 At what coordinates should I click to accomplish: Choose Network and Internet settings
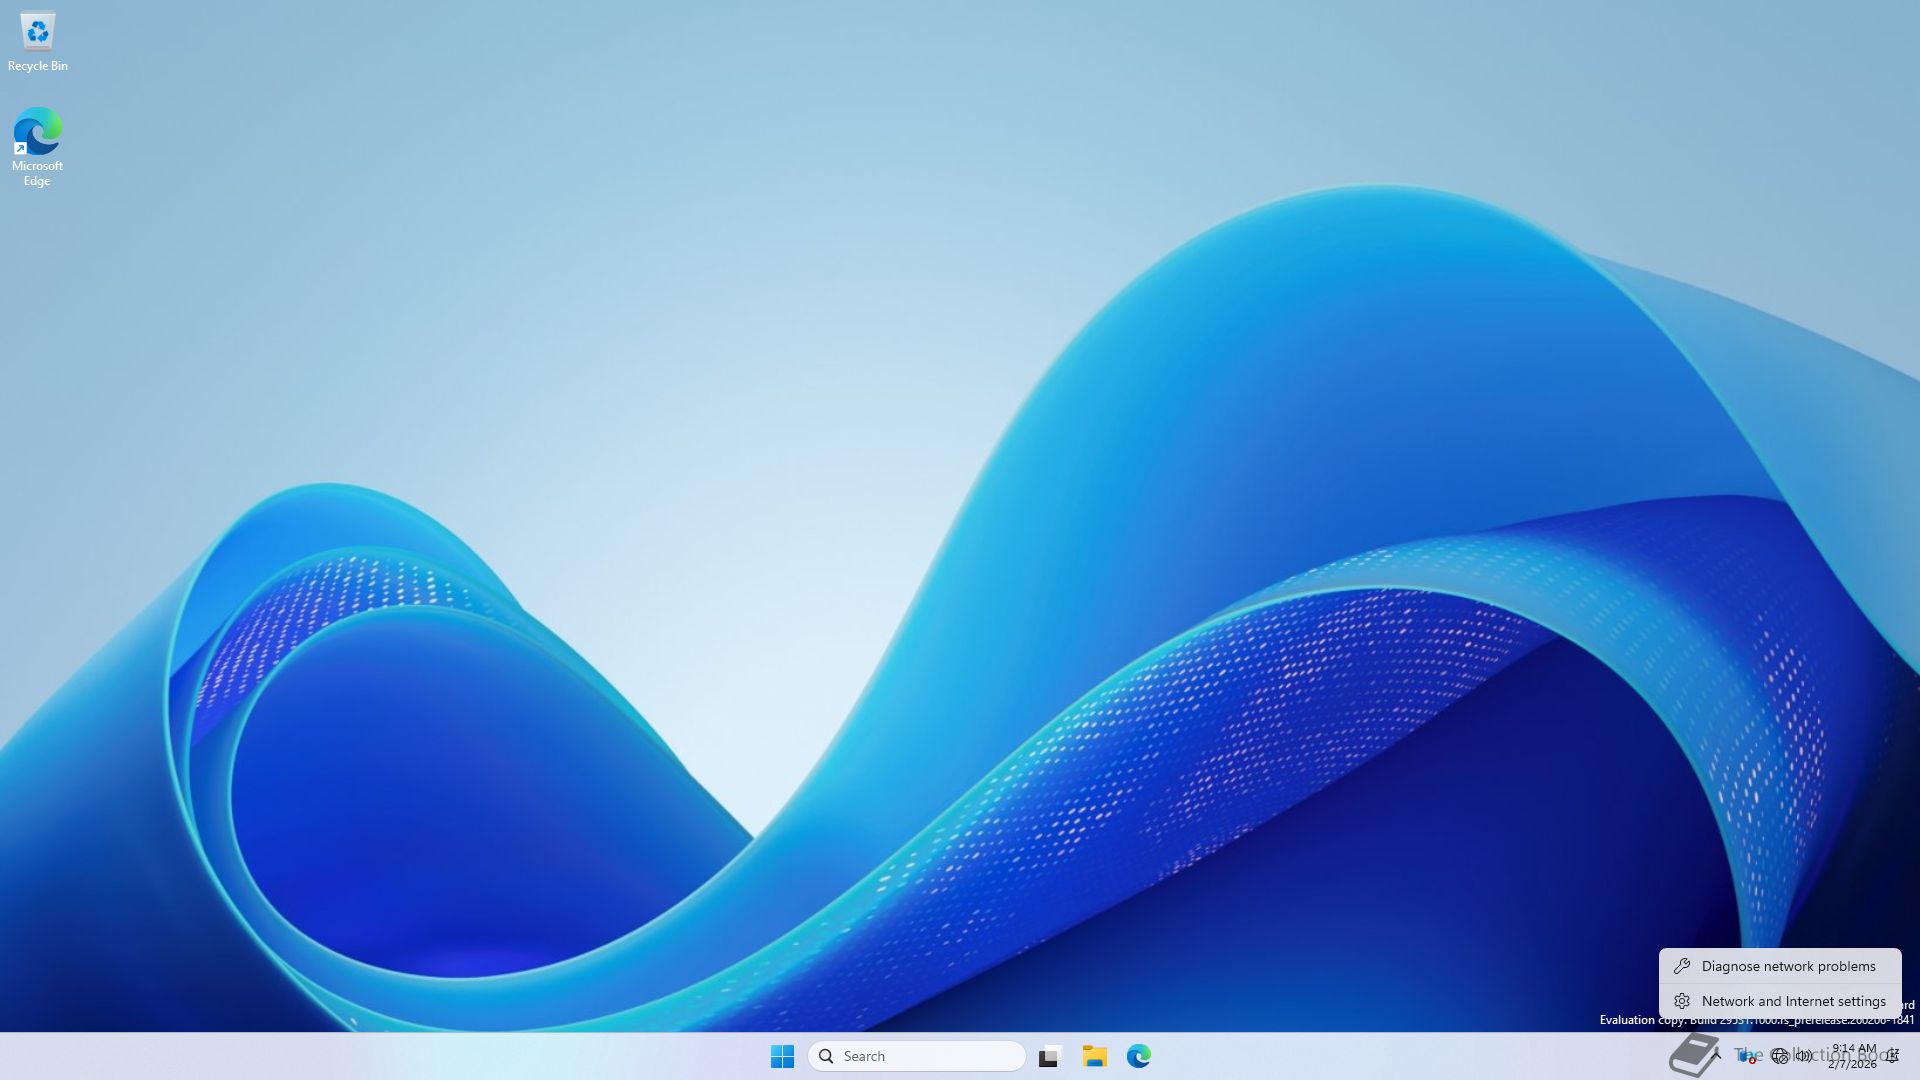click(x=1793, y=1001)
